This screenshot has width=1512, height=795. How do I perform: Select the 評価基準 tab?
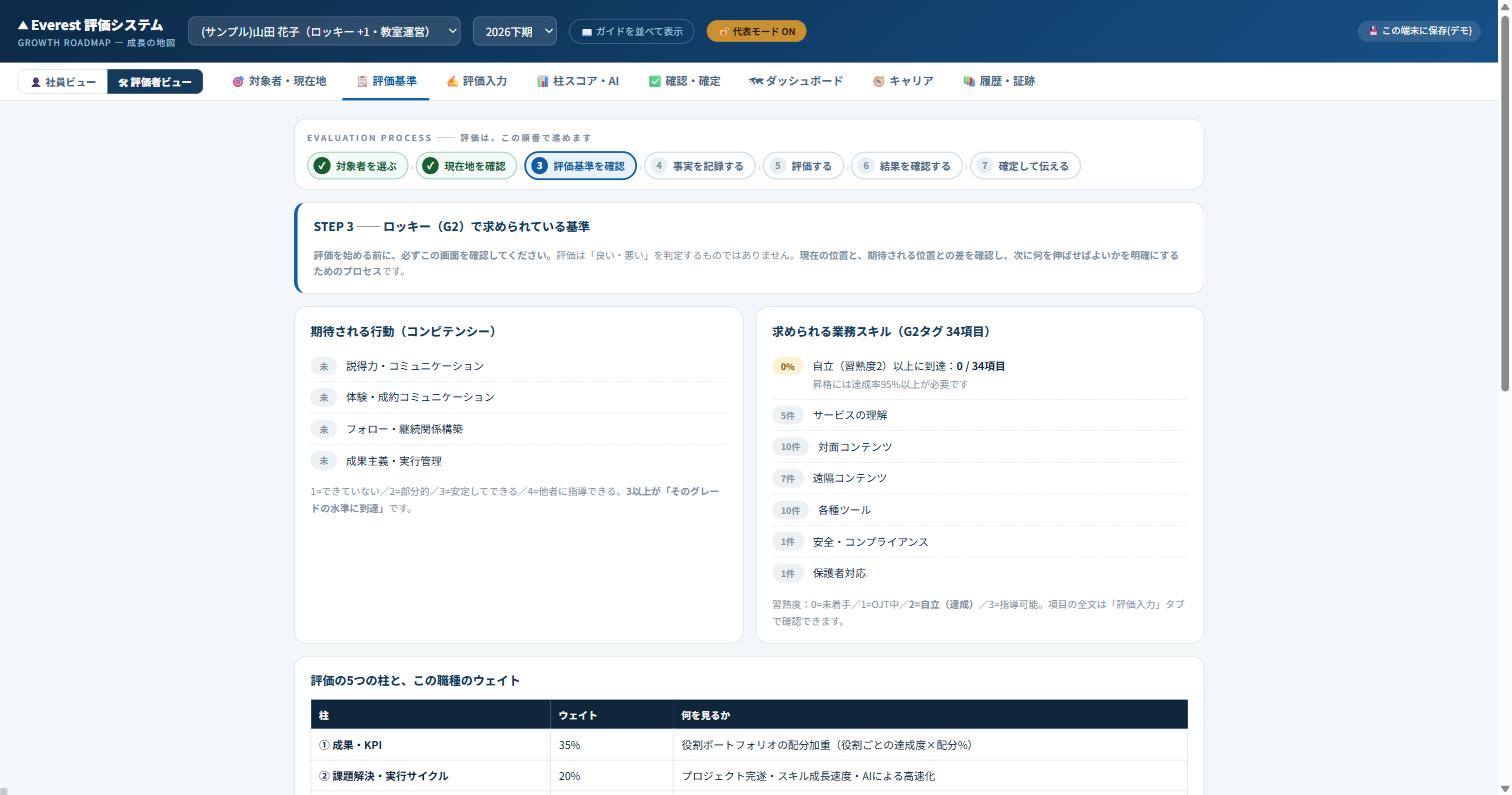point(386,81)
